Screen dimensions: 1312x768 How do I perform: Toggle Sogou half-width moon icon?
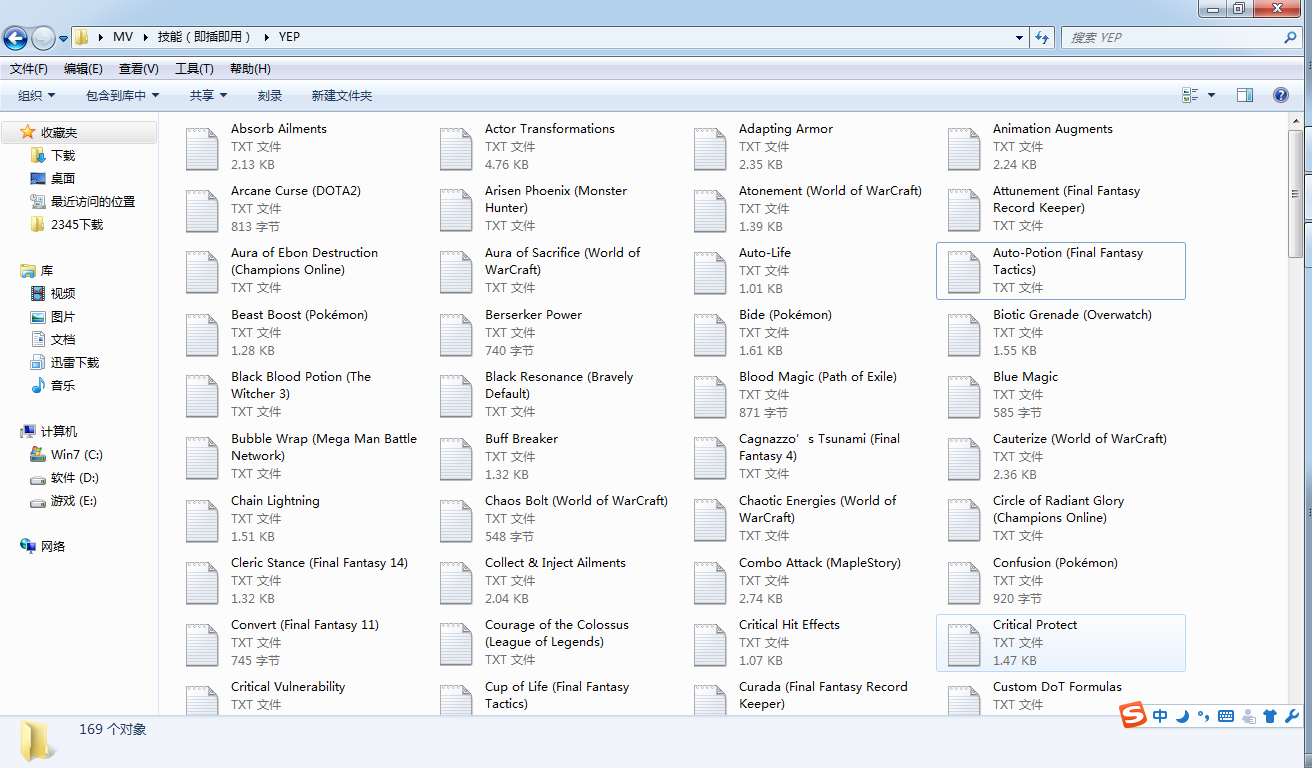click(1182, 716)
